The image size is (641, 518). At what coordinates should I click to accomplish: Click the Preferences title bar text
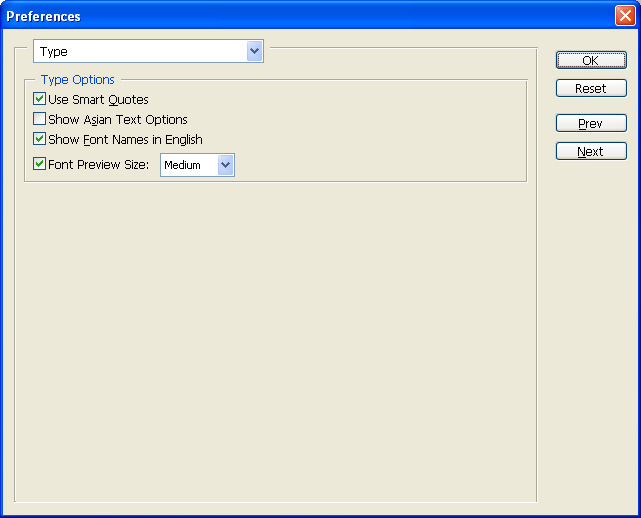point(43,16)
